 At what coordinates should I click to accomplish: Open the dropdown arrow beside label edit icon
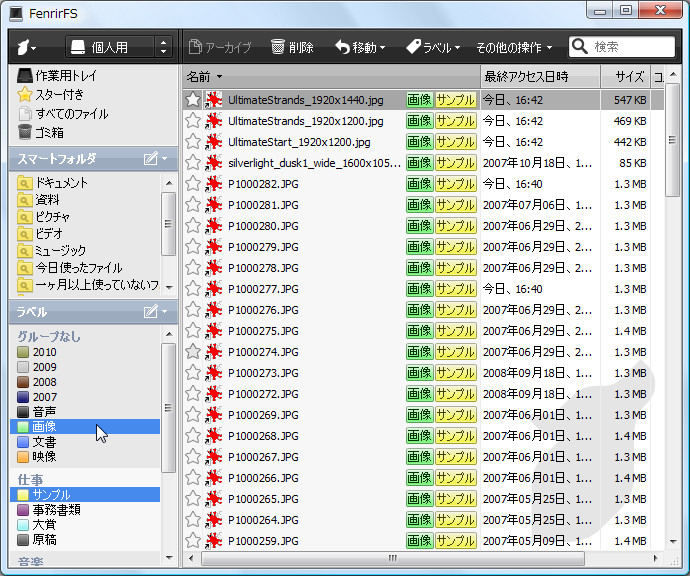[x=165, y=312]
